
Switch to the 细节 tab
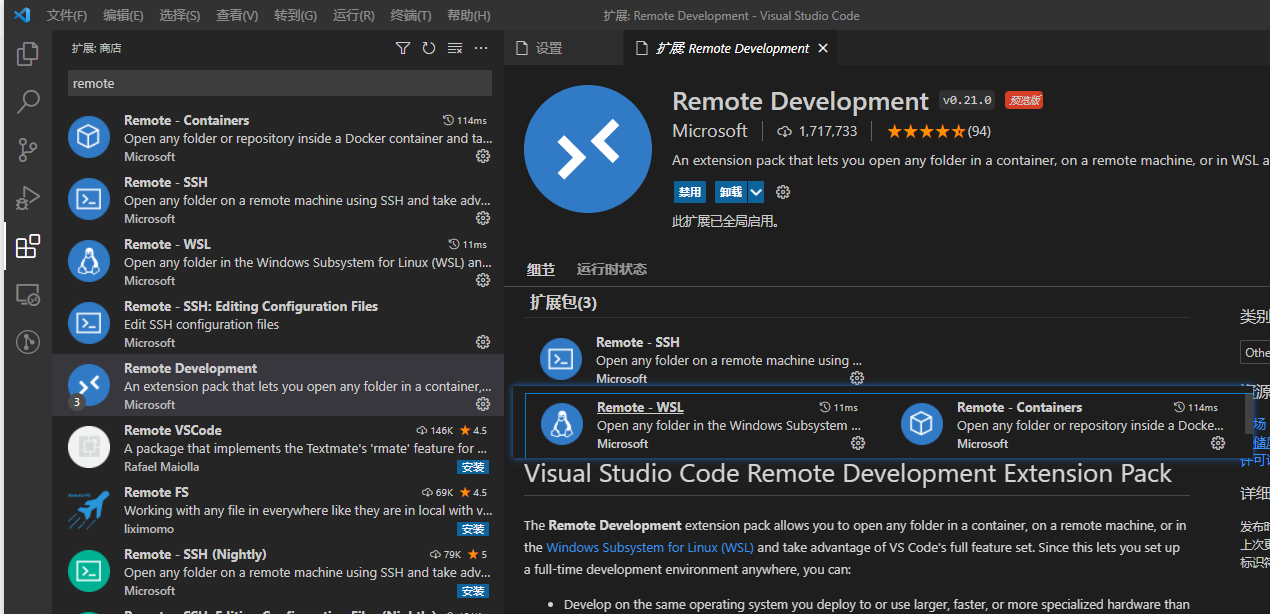[x=541, y=269]
